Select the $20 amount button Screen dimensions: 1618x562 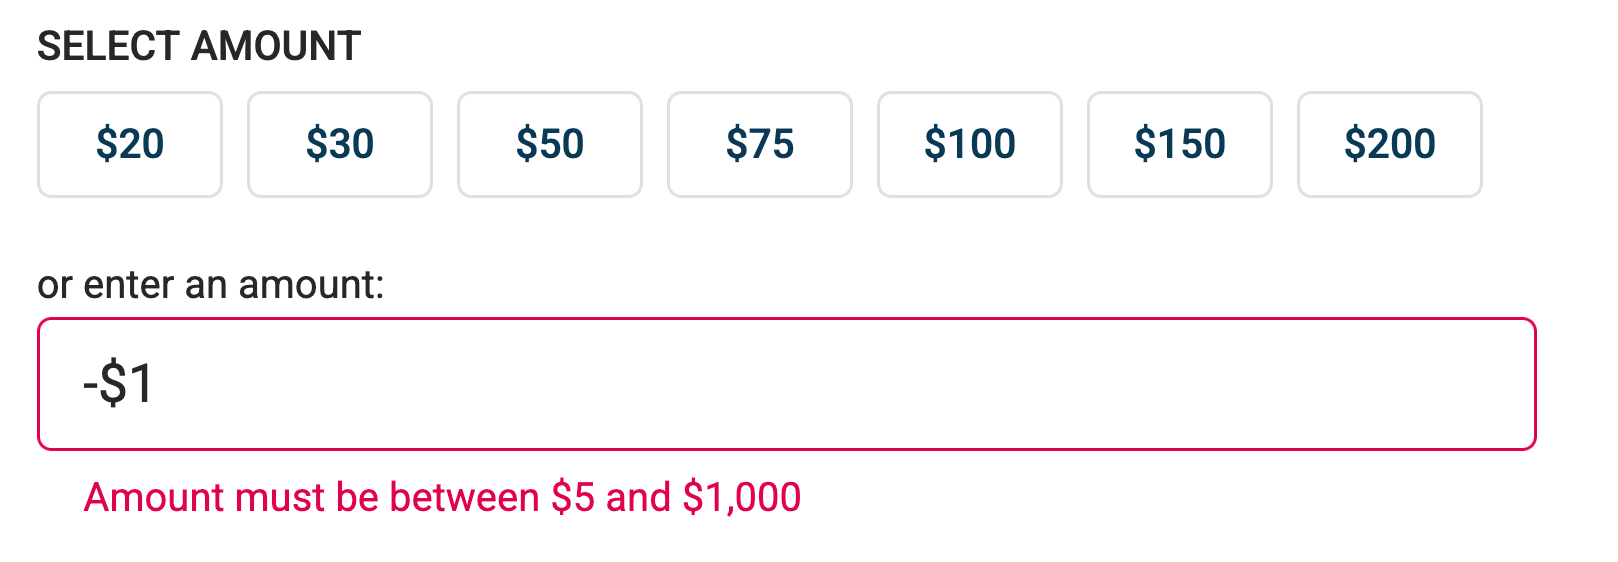point(130,145)
